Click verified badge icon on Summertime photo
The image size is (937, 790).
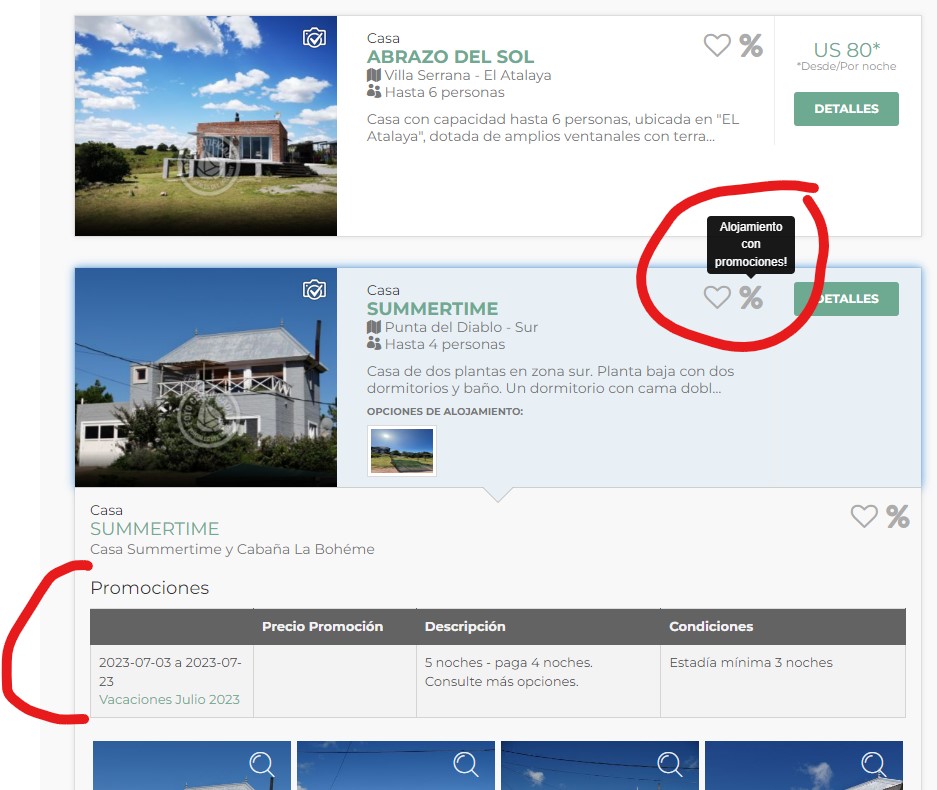(314, 290)
